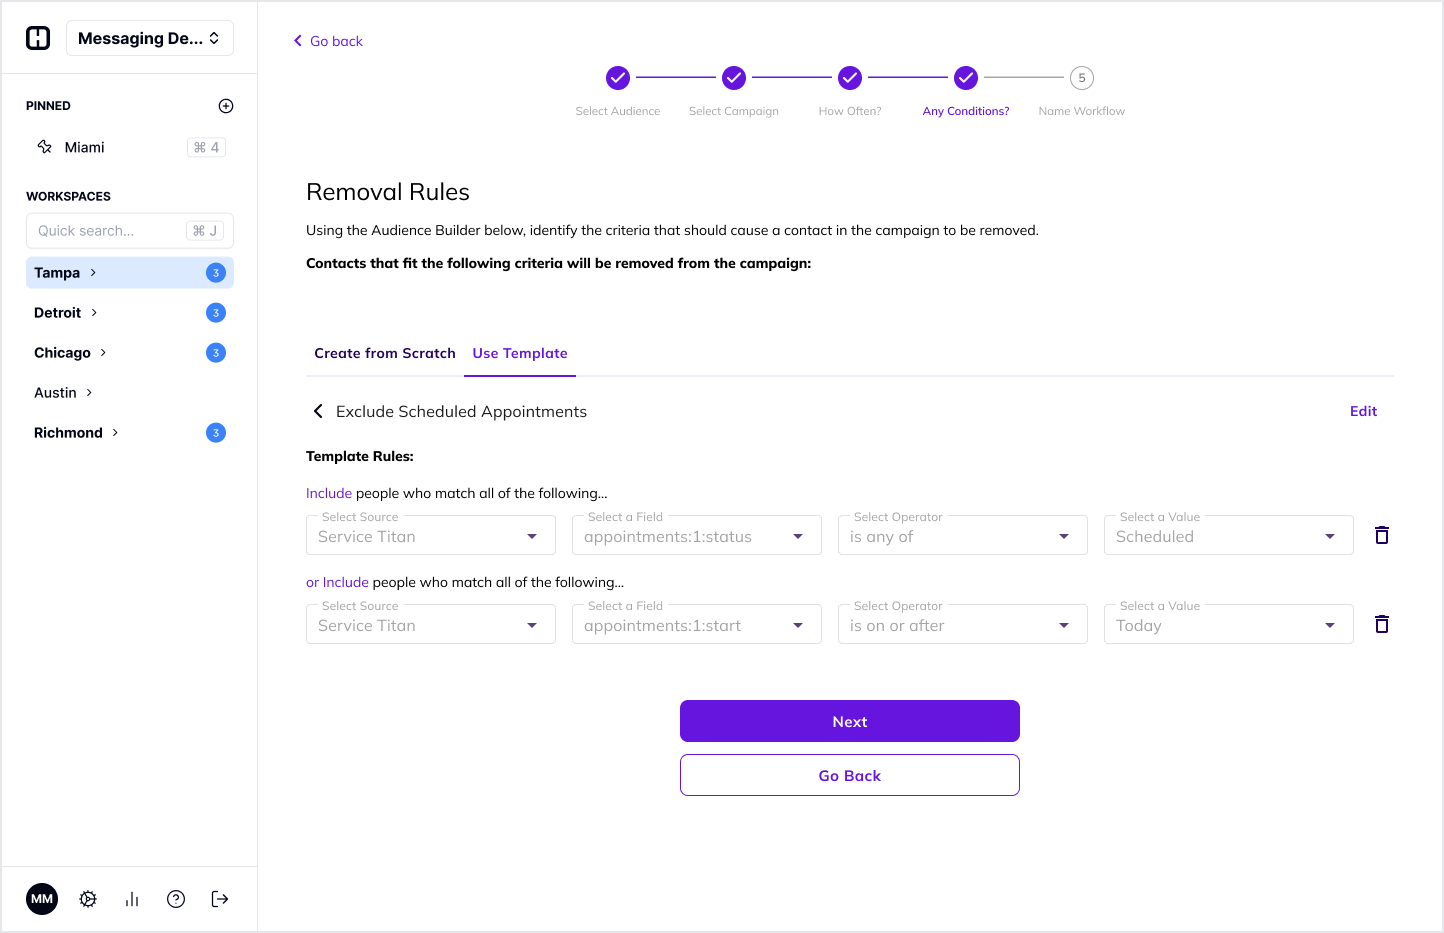Image resolution: width=1444 pixels, height=933 pixels.
Task: Click the Edit link for the template
Action: [x=1363, y=411]
